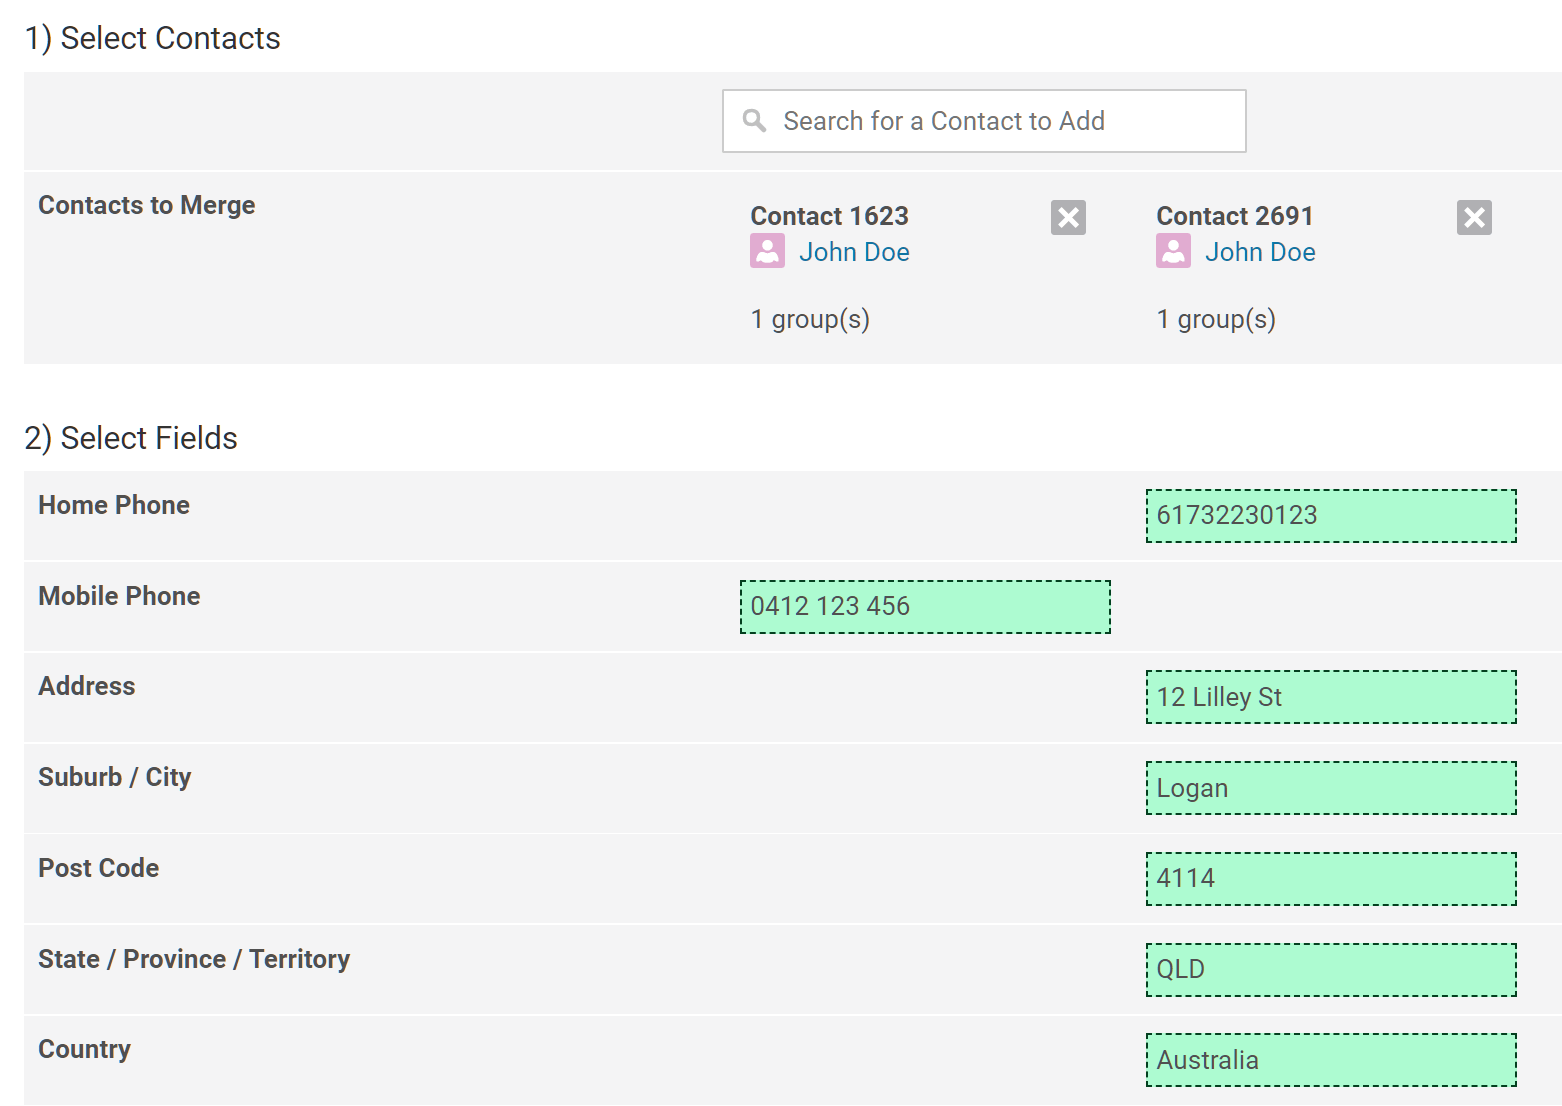This screenshot has width=1562, height=1106.
Task: Click the magnifier icon in the search box
Action: (x=754, y=121)
